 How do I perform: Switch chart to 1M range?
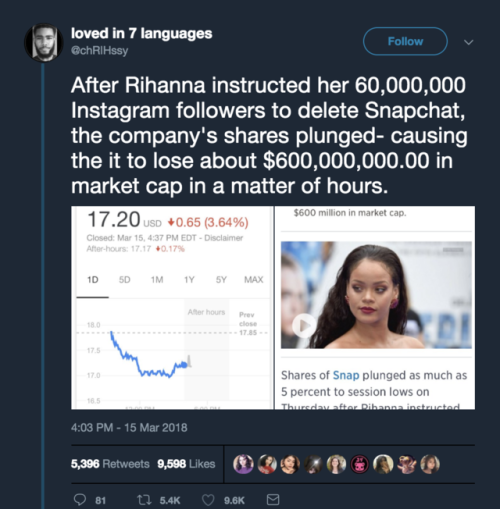(x=157, y=279)
